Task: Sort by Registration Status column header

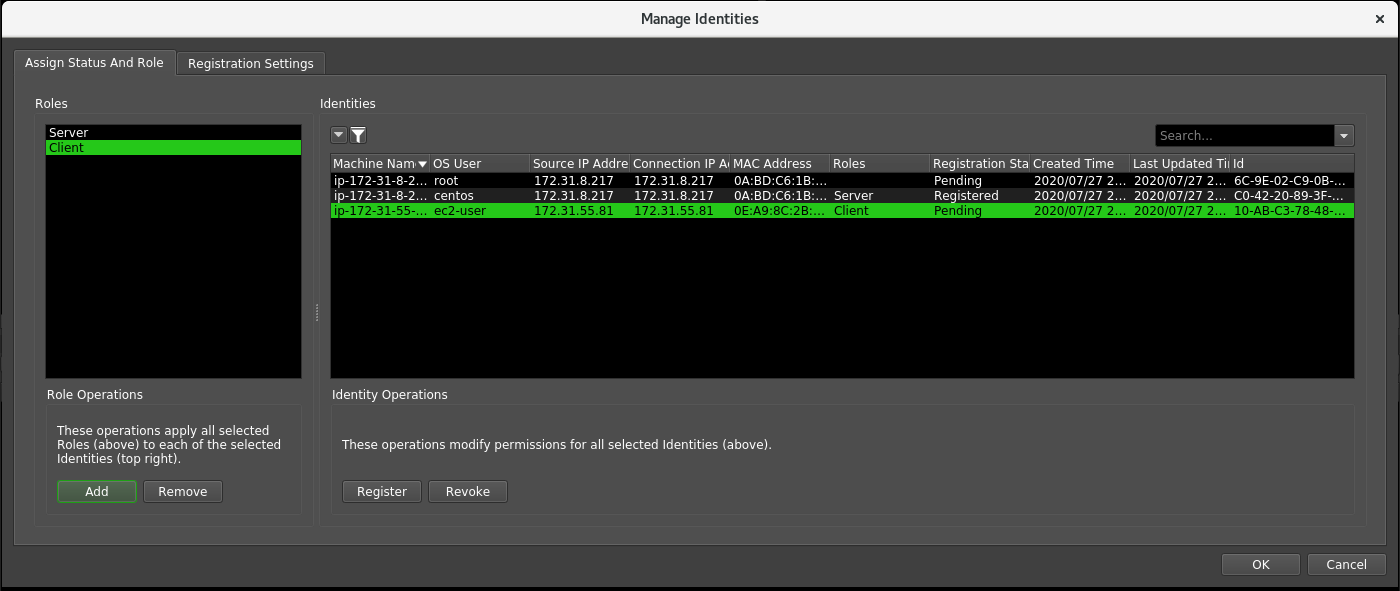Action: (x=979, y=163)
